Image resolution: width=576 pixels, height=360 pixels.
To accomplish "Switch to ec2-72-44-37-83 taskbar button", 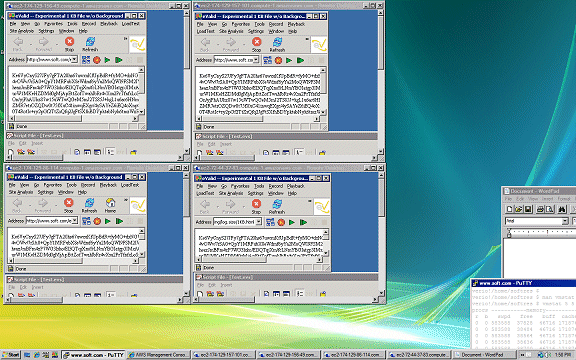I will coord(419,355).
